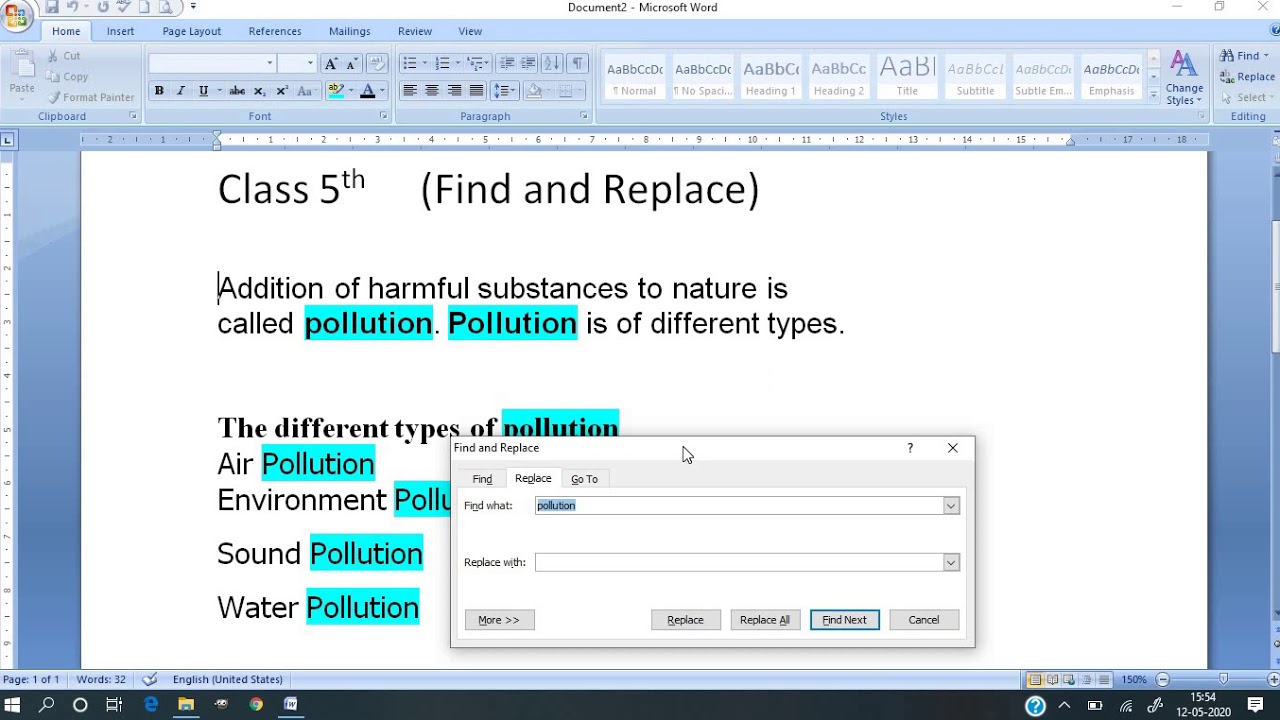Viewport: 1280px width, 720px height.
Task: Open the Font dialog launcher
Action: (383, 116)
